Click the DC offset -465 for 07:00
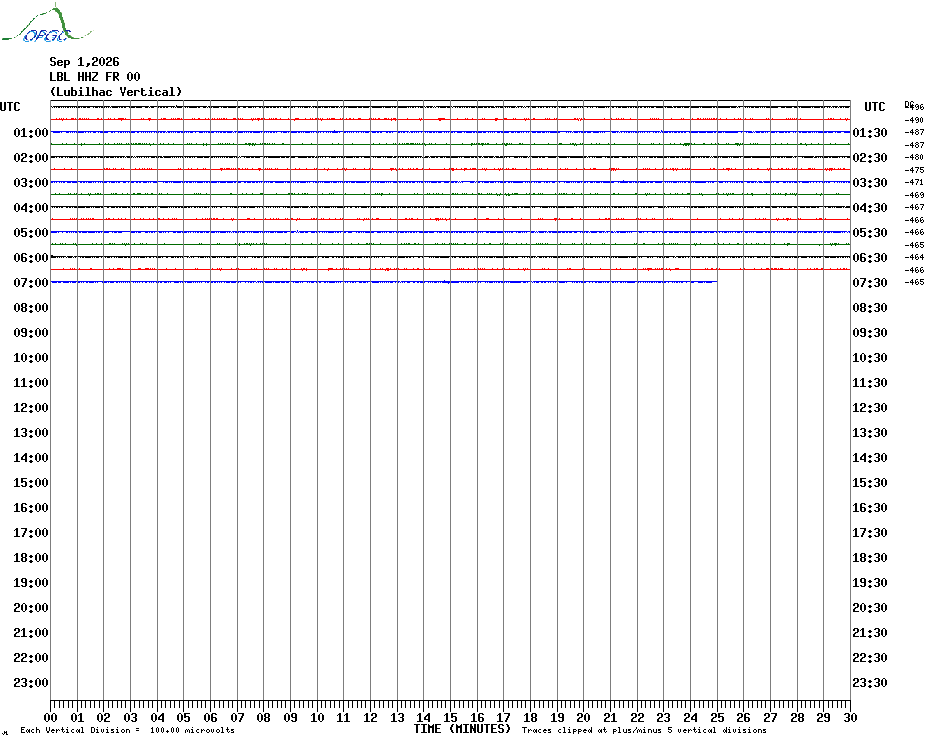 (914, 282)
